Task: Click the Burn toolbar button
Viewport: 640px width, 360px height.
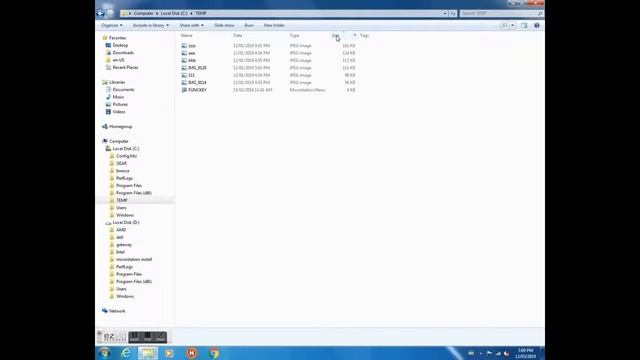Action: click(x=249, y=25)
